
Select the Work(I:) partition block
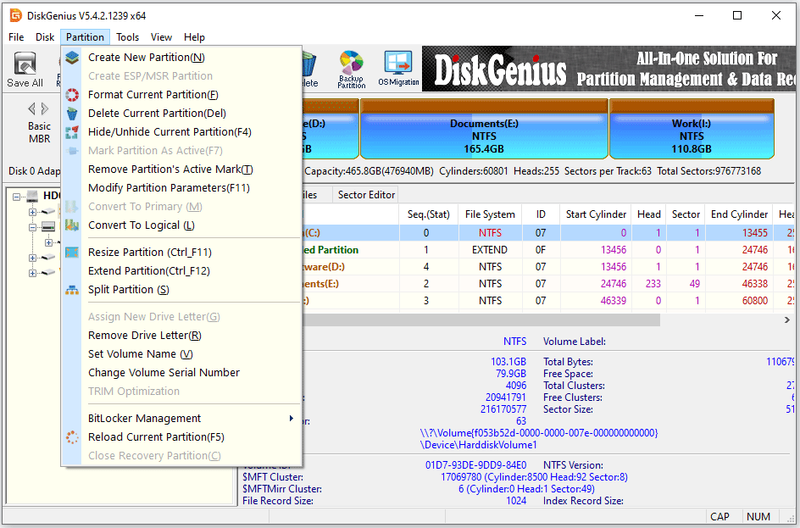(691, 129)
